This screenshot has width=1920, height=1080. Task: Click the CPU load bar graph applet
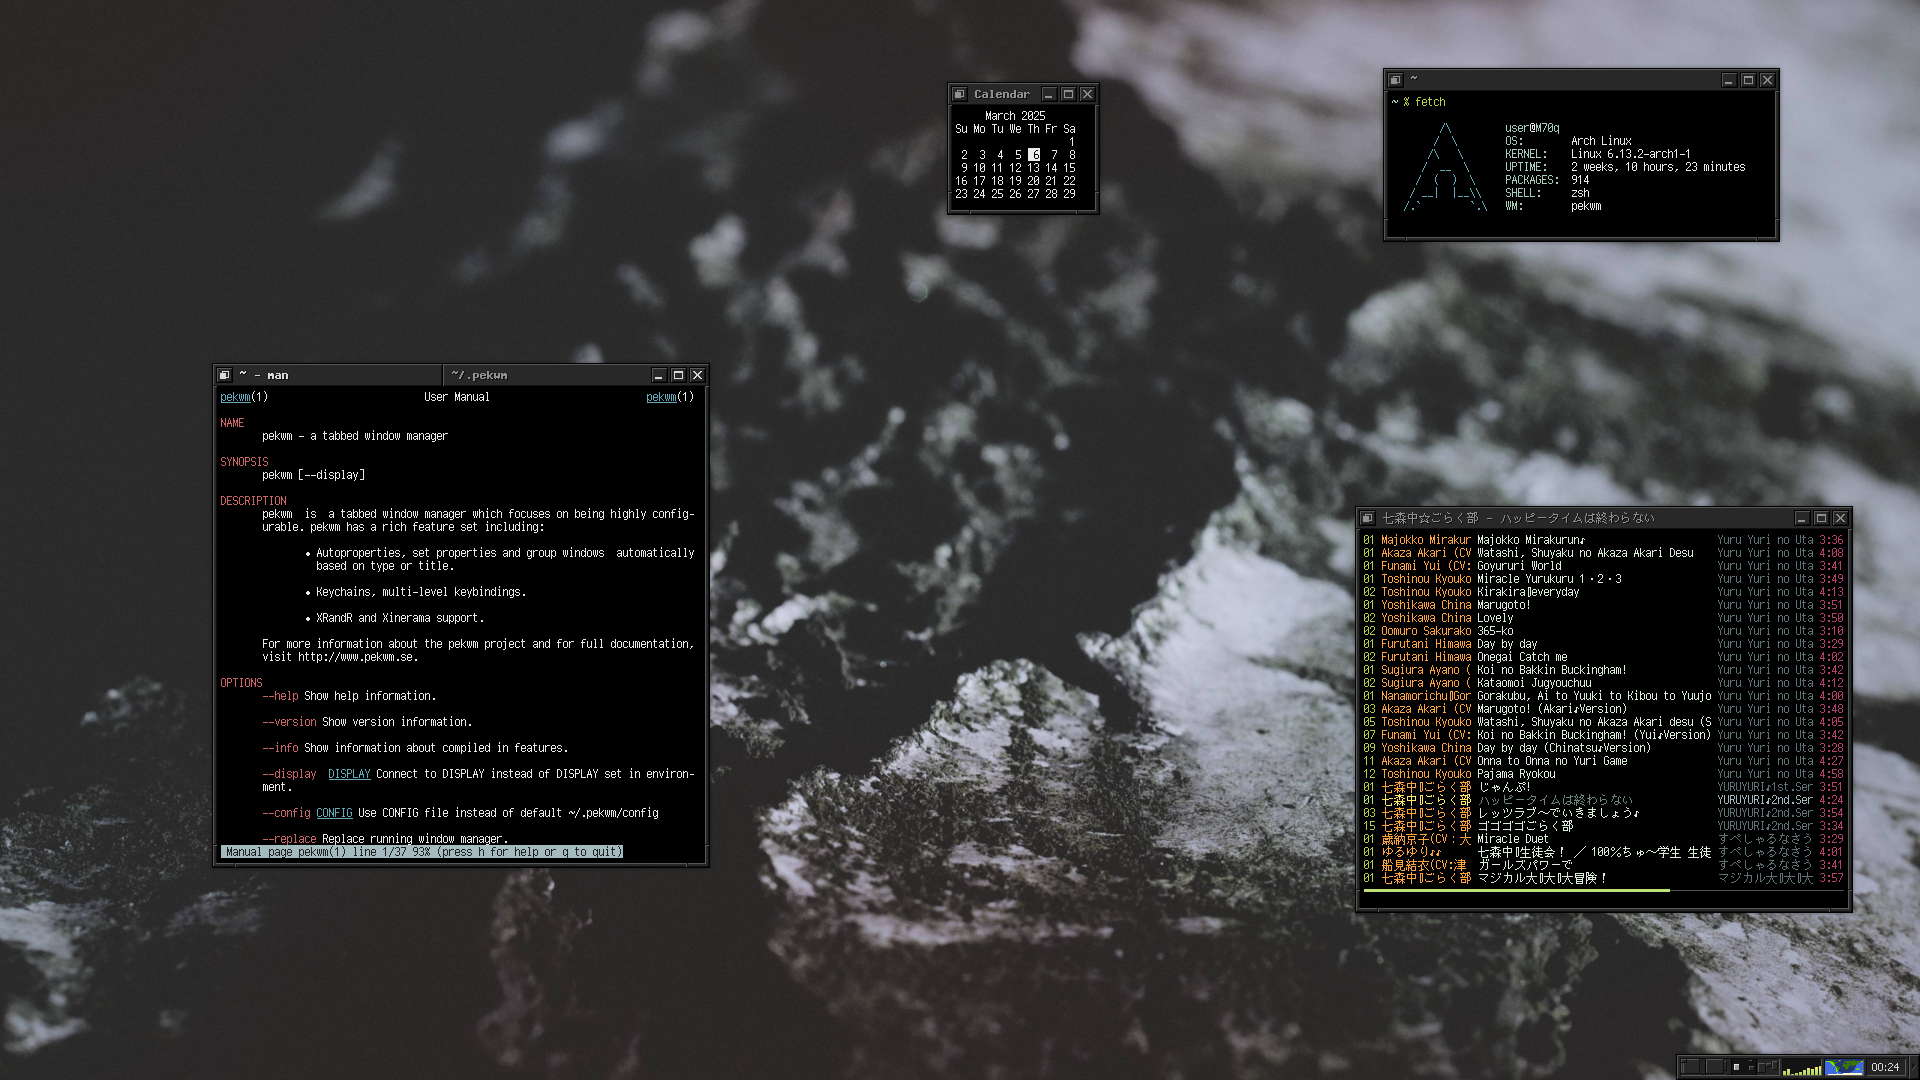pyautogui.click(x=1802, y=1067)
